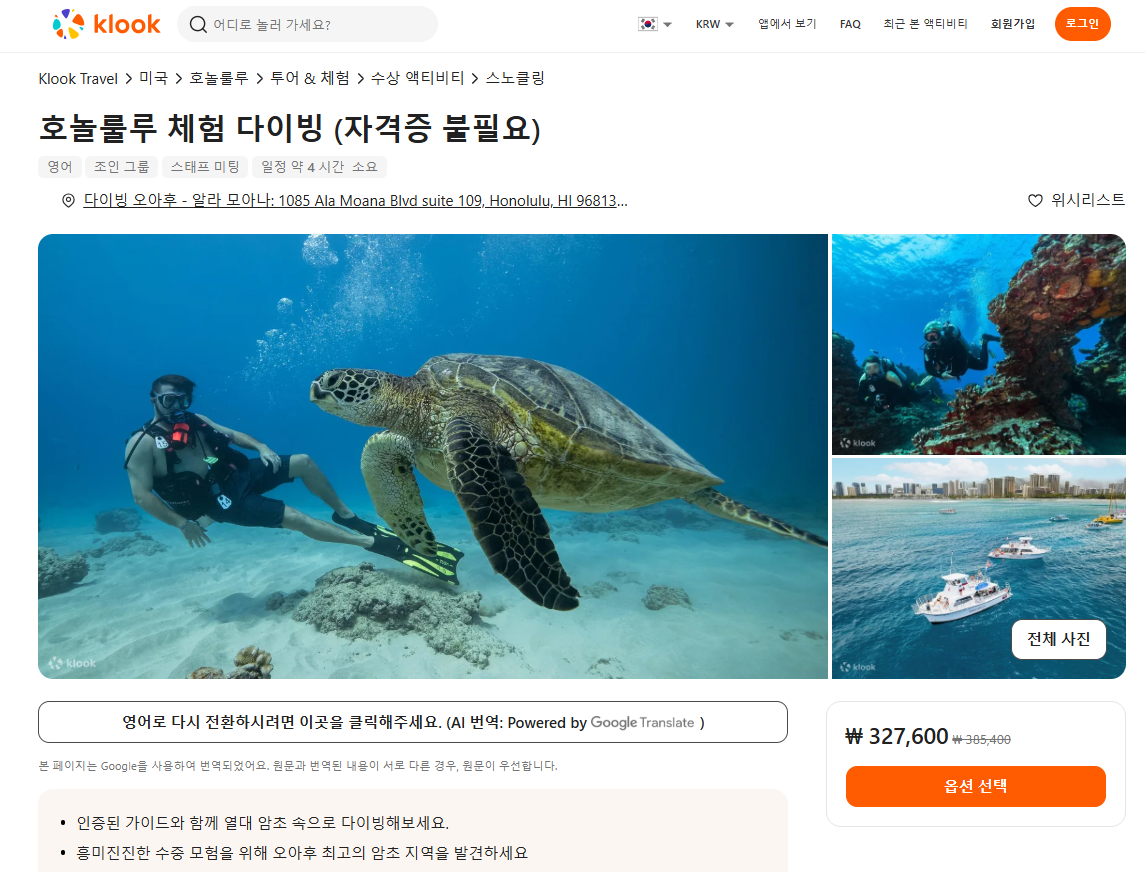Go to 수상 액티비티 breadcrumb
The image size is (1145, 872).
417,78
